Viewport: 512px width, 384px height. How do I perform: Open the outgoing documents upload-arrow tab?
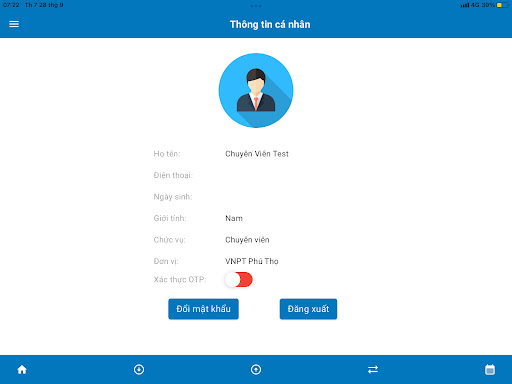256,369
